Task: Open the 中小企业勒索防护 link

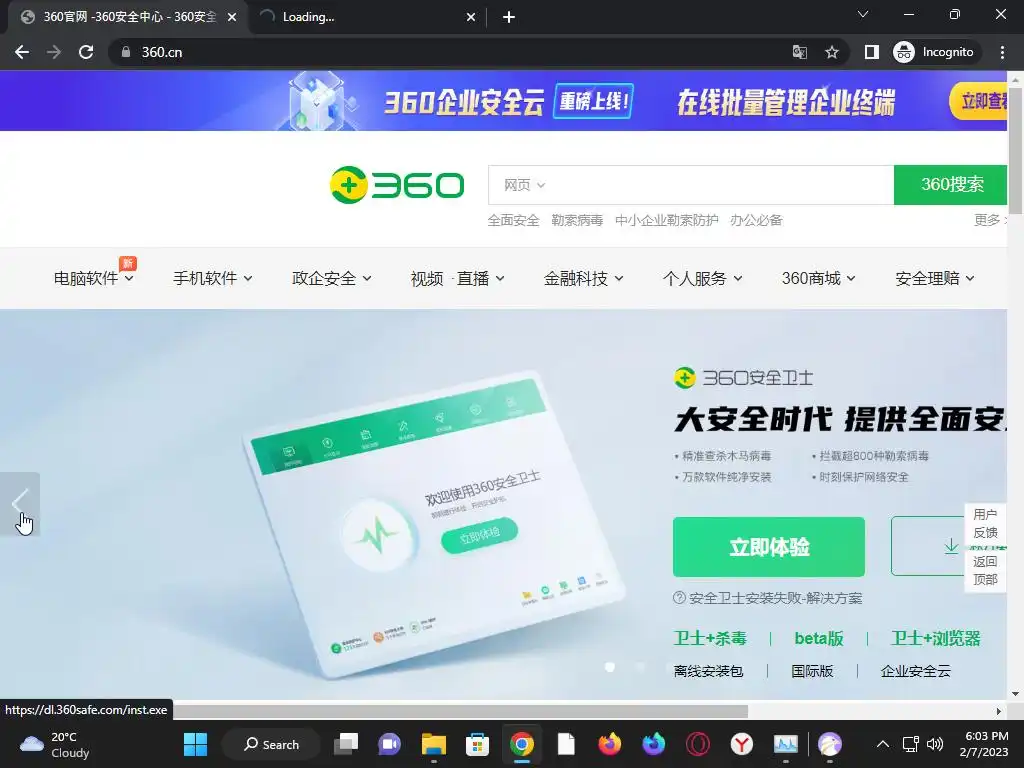Action: point(667,220)
